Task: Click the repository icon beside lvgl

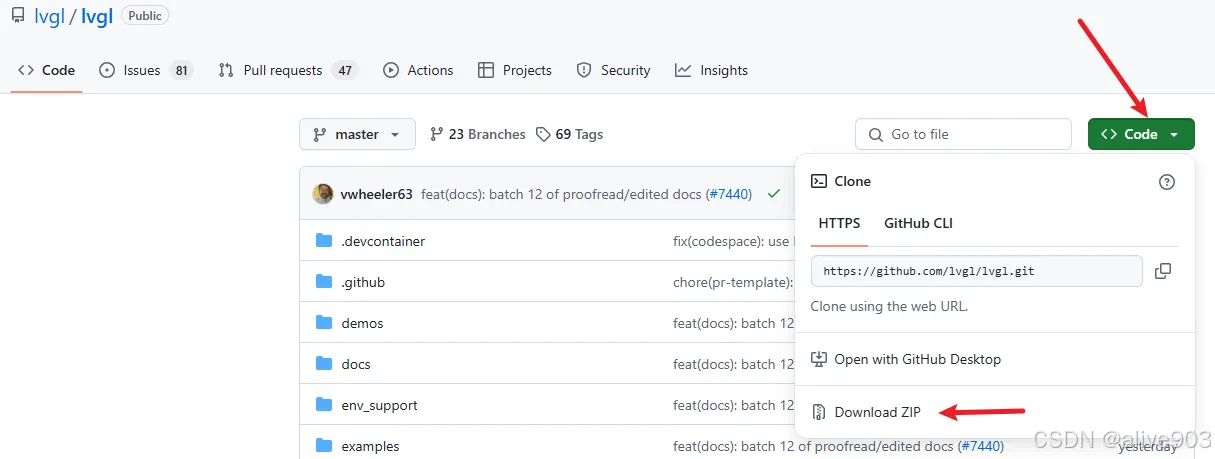Action: point(18,16)
